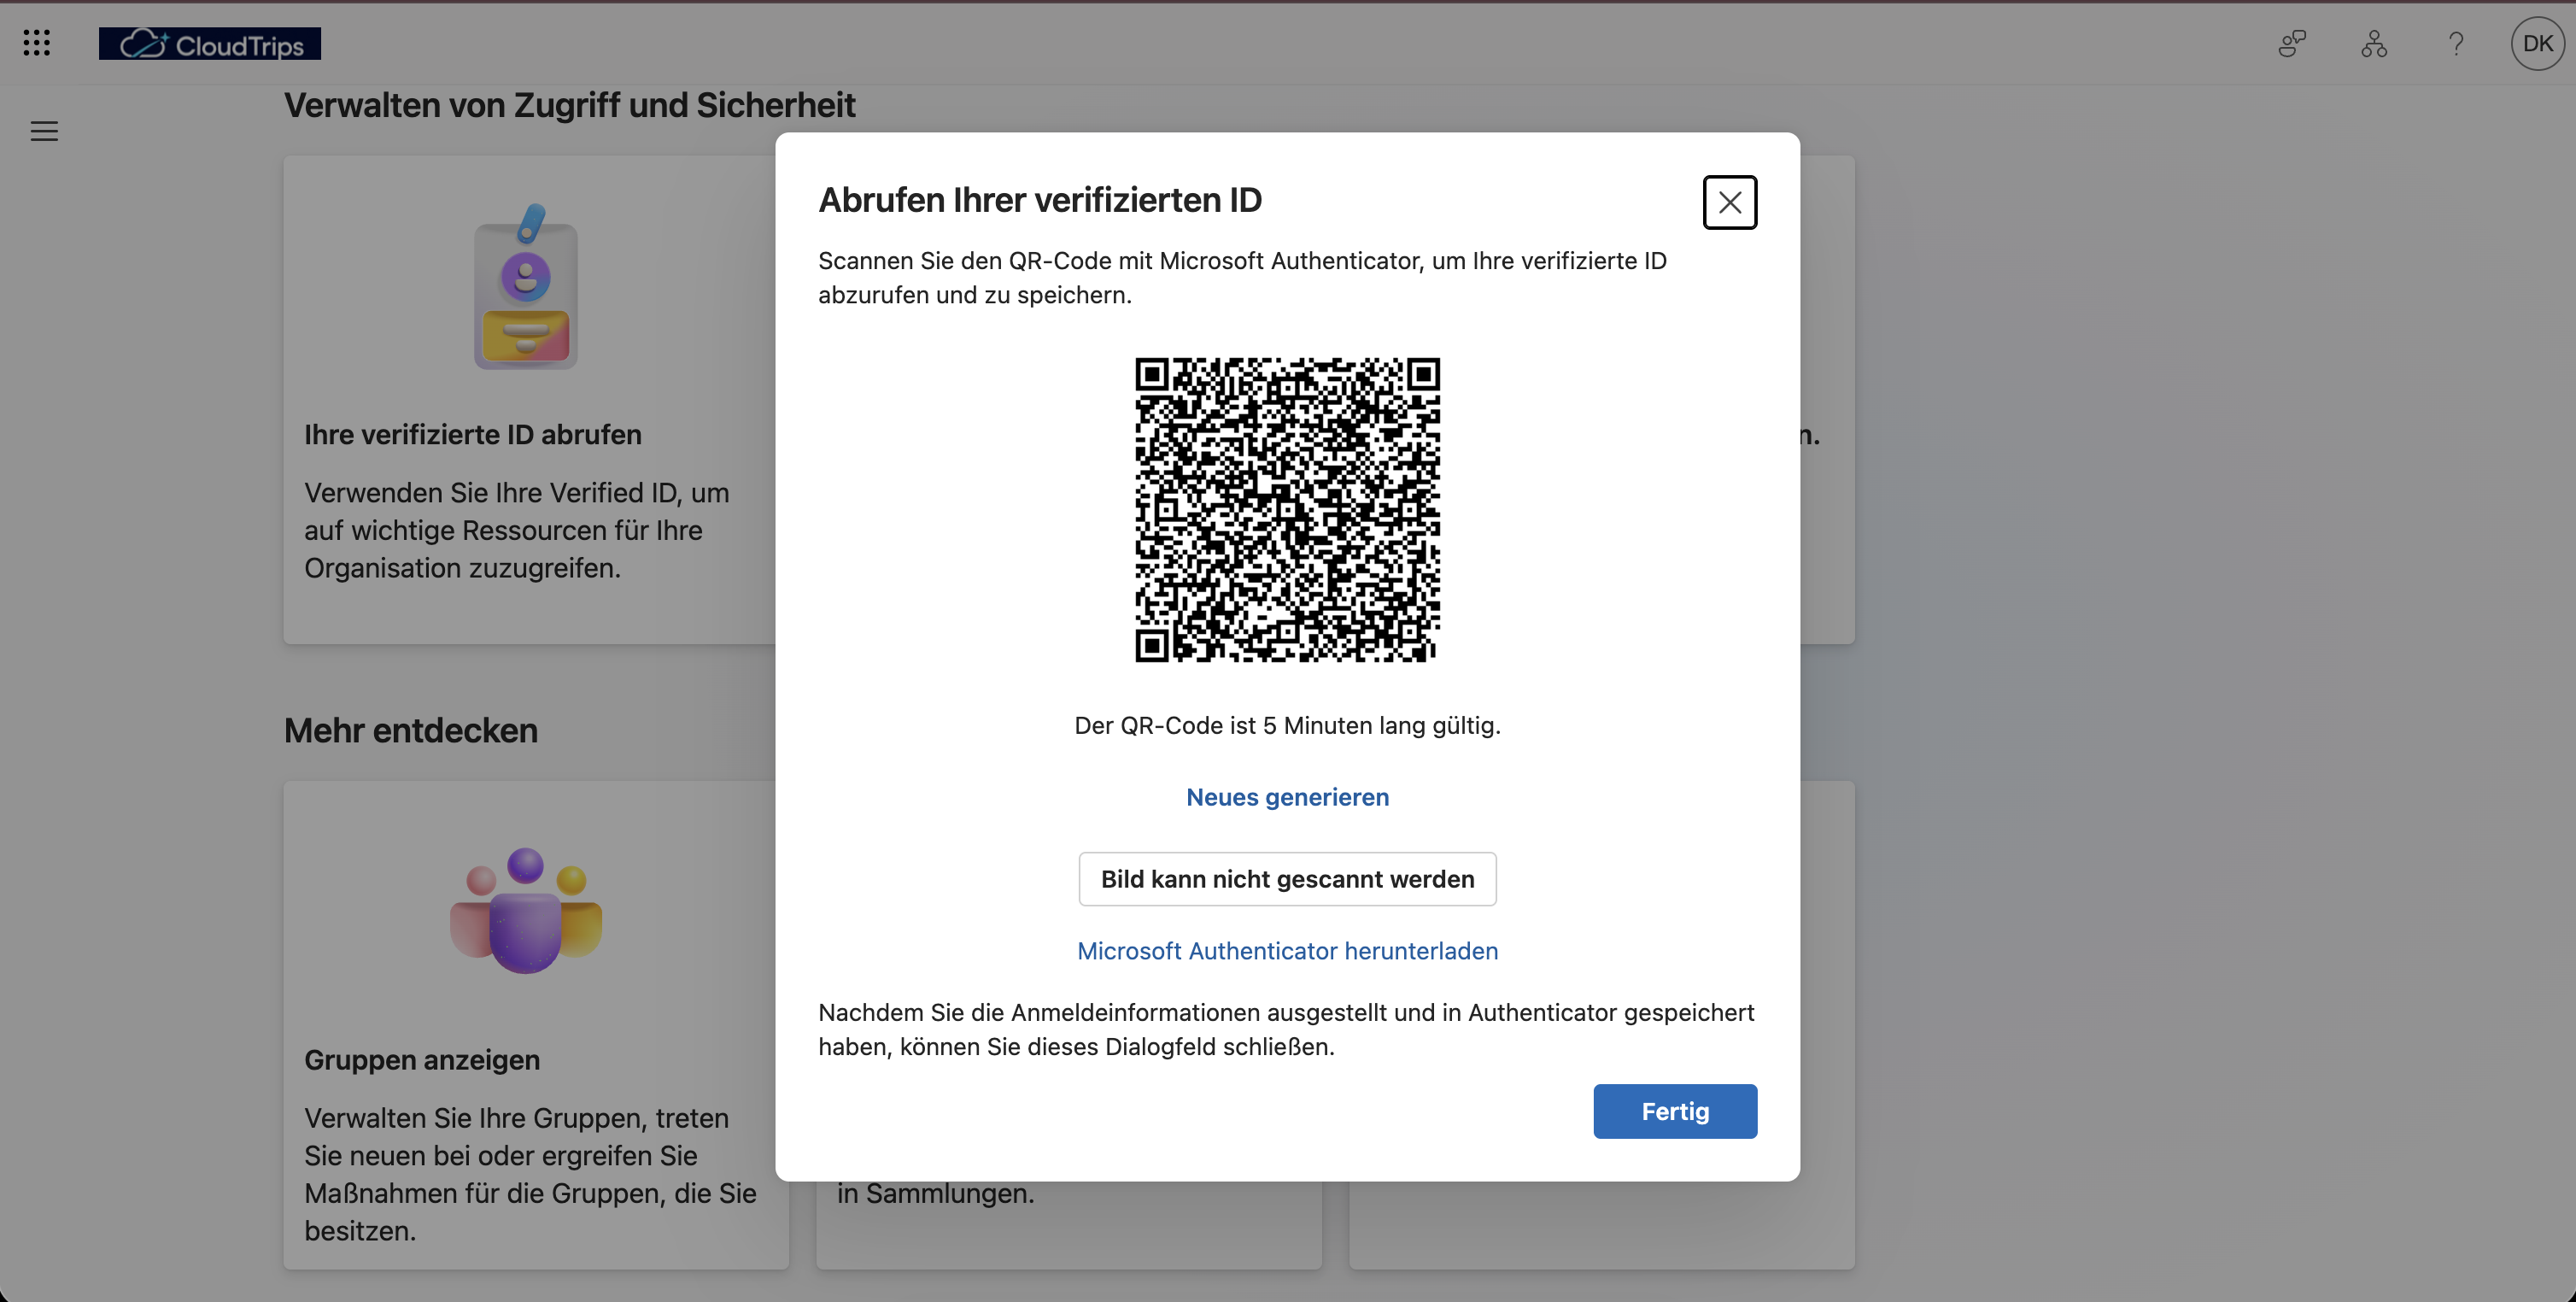The height and width of the screenshot is (1302, 2576).
Task: Click Bild kann nicht gescannt werden button
Action: [1288, 879]
